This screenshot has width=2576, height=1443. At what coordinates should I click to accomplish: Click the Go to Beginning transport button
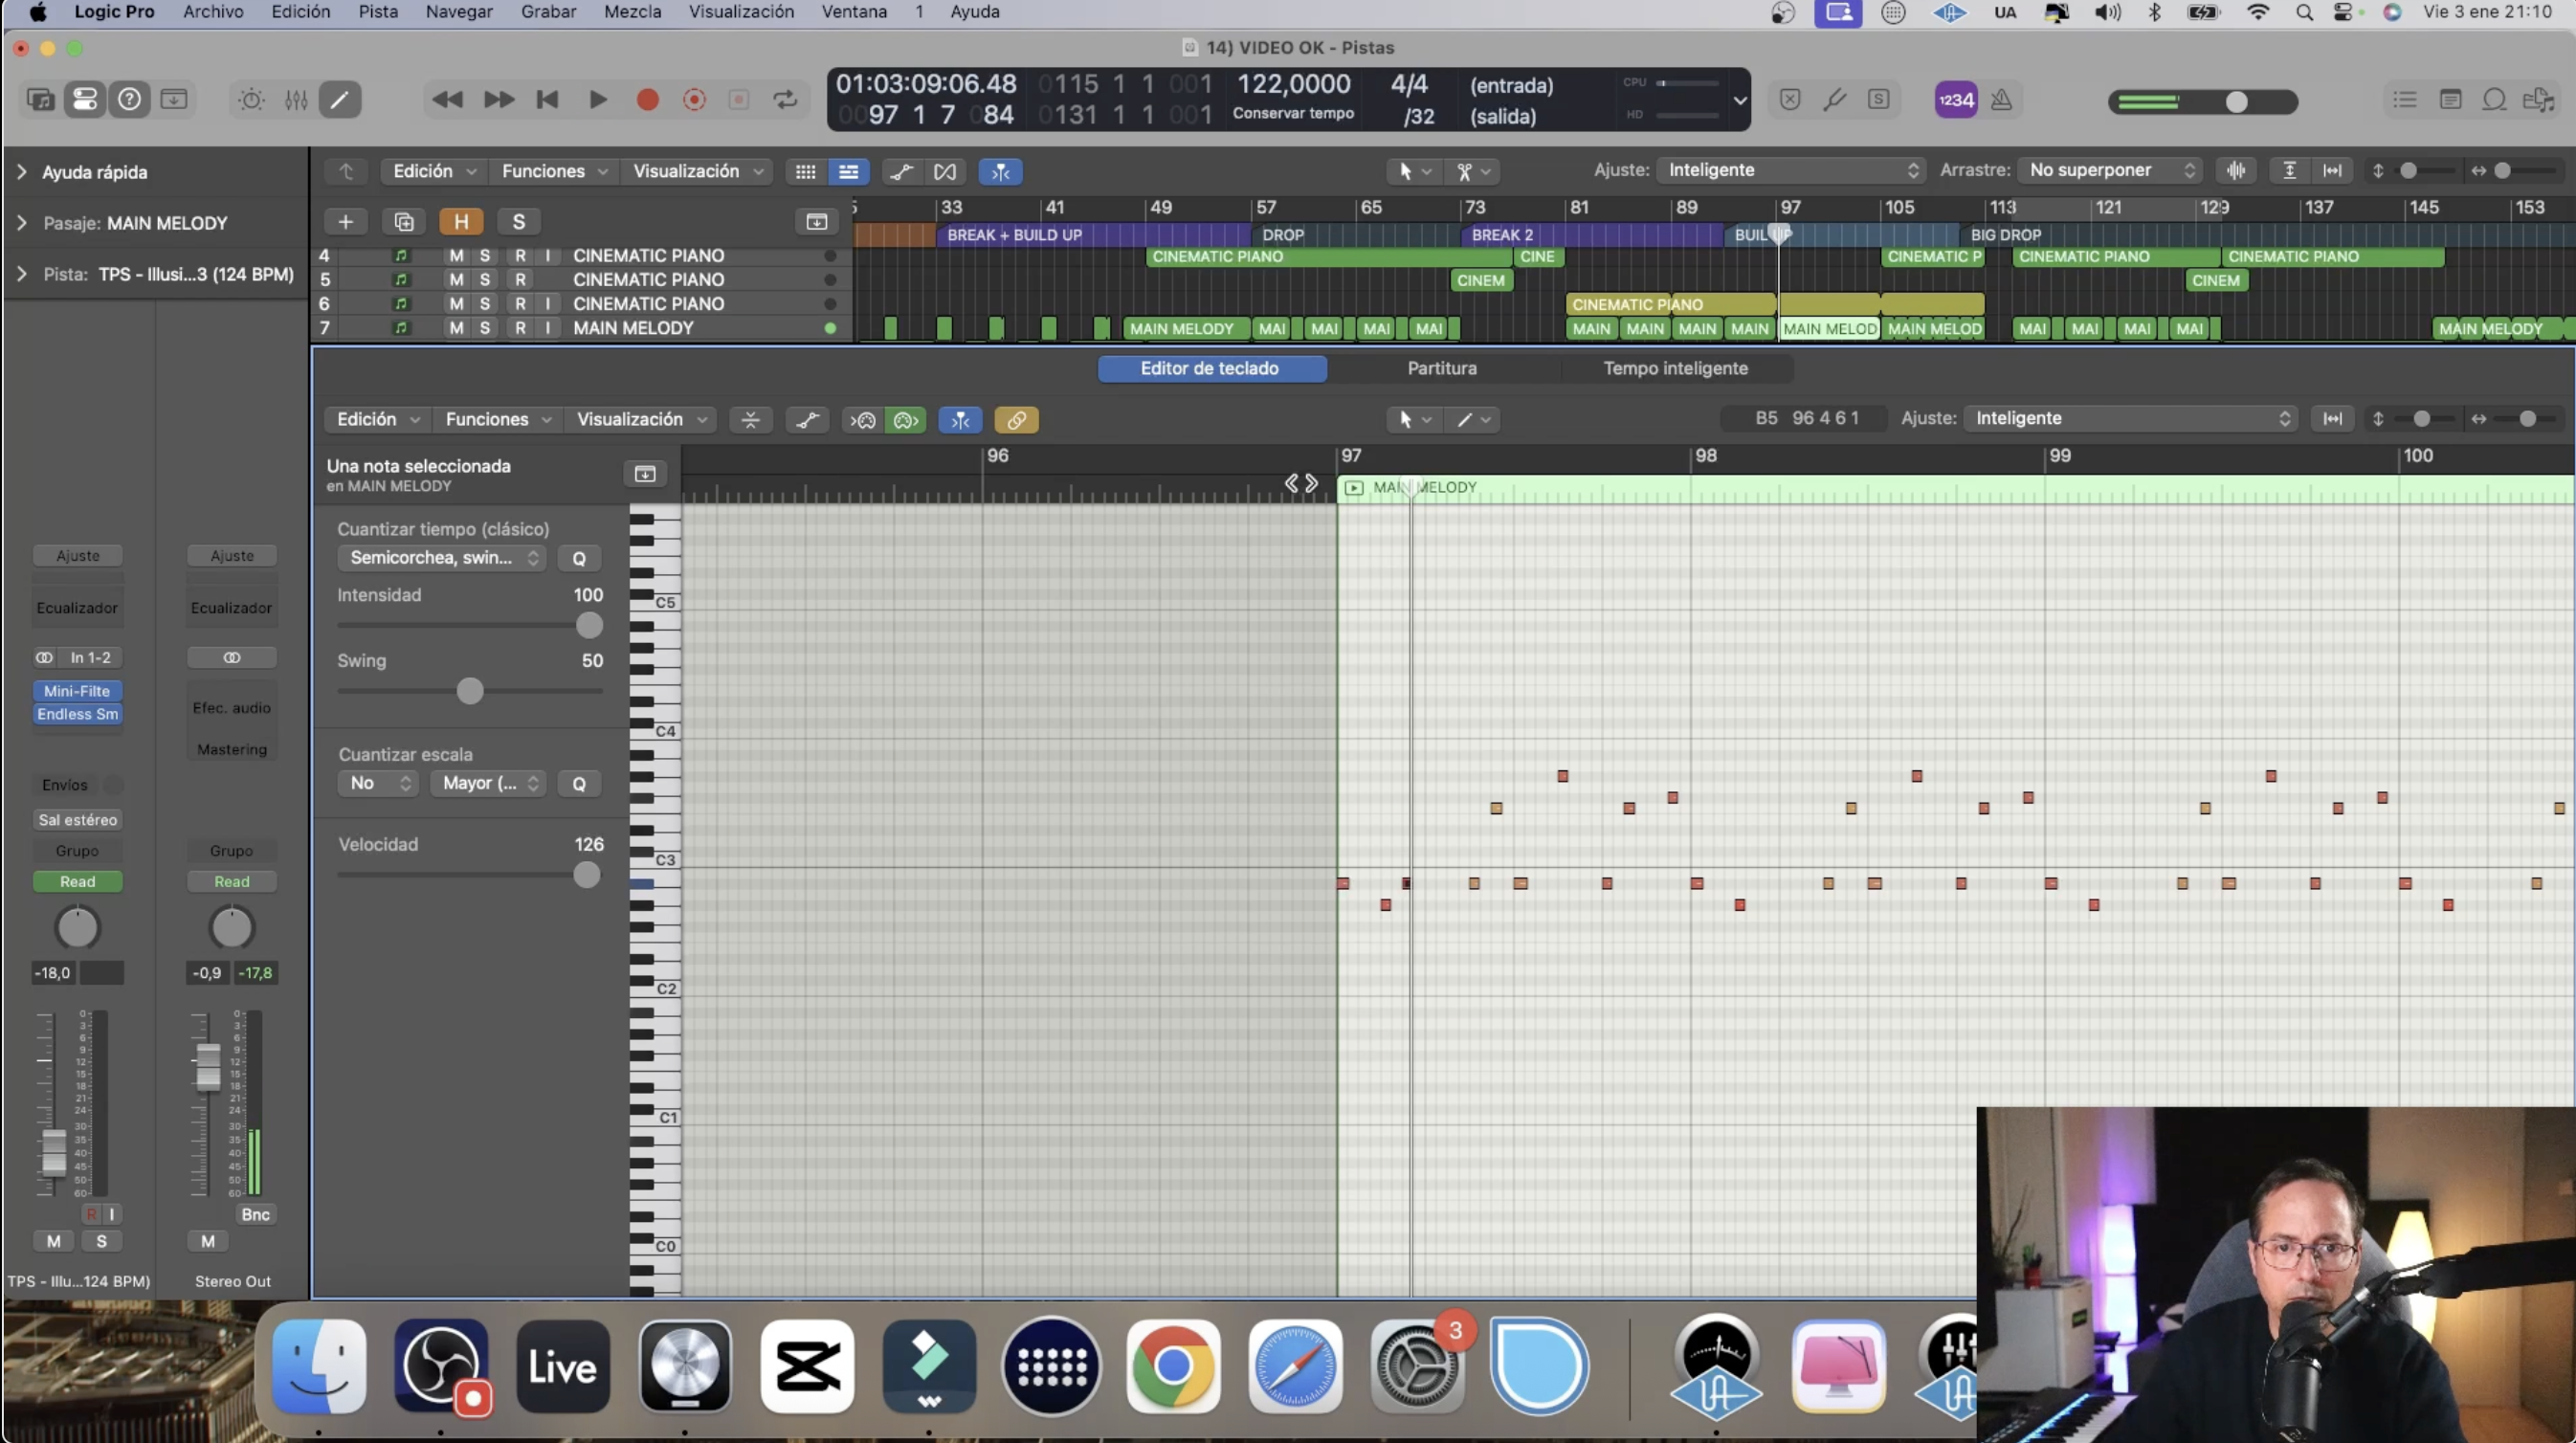click(547, 99)
